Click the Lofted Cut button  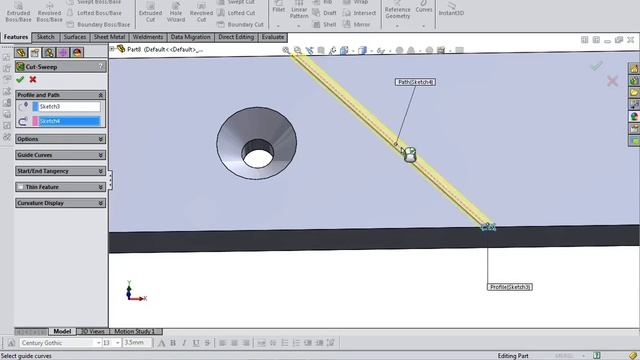coord(237,13)
